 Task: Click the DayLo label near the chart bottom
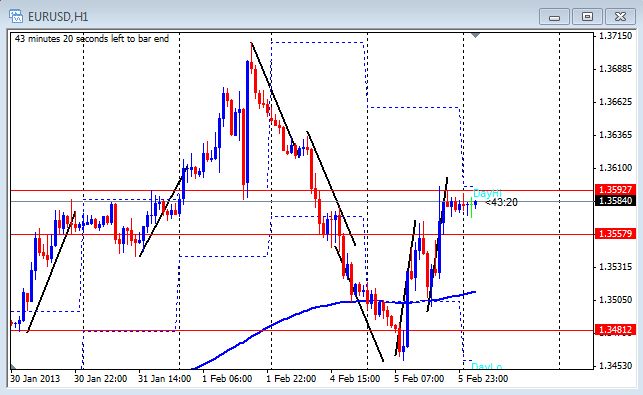point(487,366)
